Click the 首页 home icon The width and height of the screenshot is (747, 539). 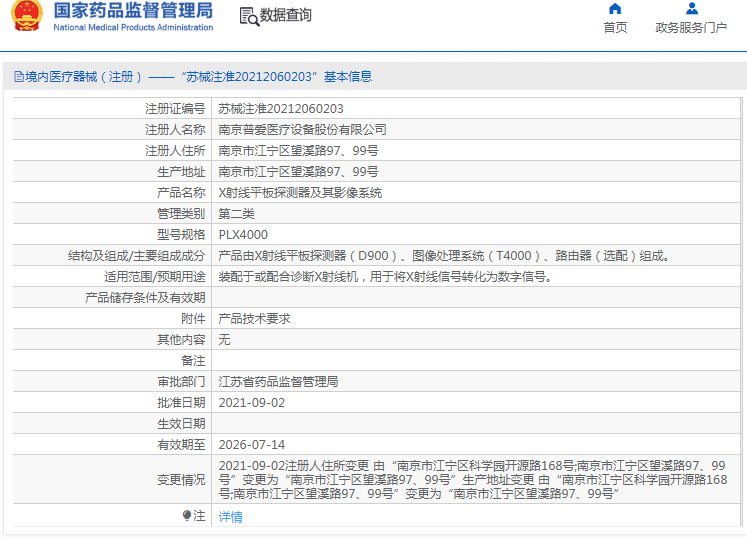pyautogui.click(x=615, y=9)
